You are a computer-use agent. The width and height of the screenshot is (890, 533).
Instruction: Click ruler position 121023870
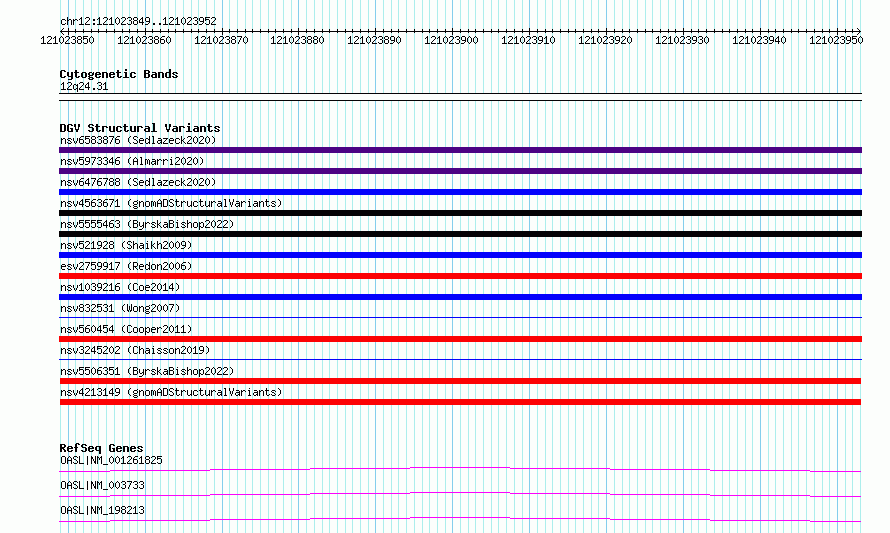pos(221,40)
